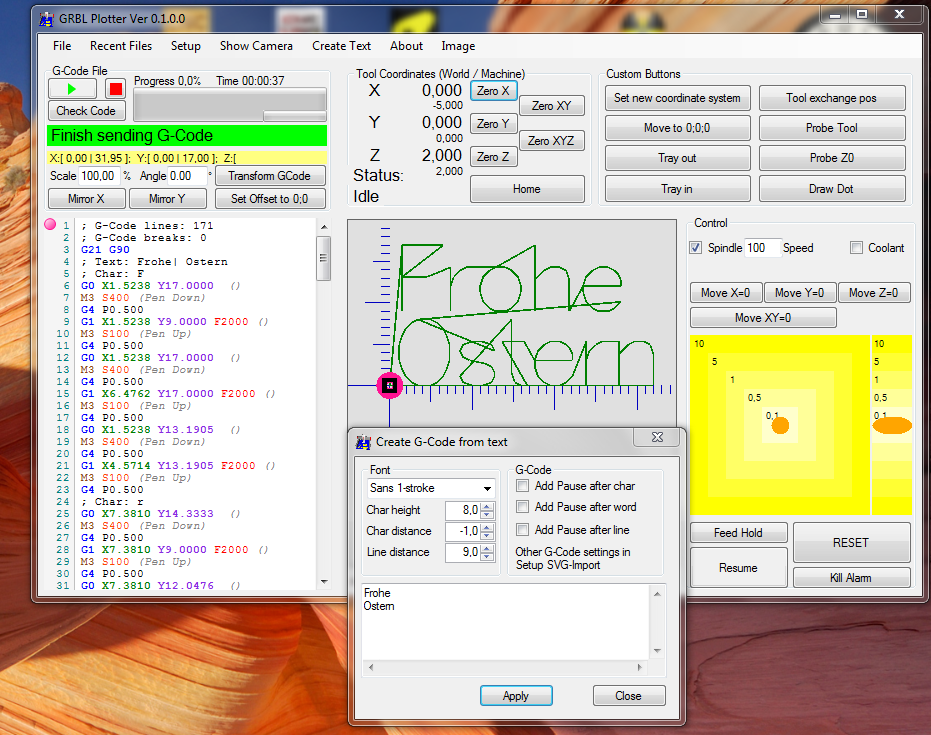Close the Create G-Code from text dialog
Image resolution: width=931 pixels, height=735 pixels.
(657, 438)
